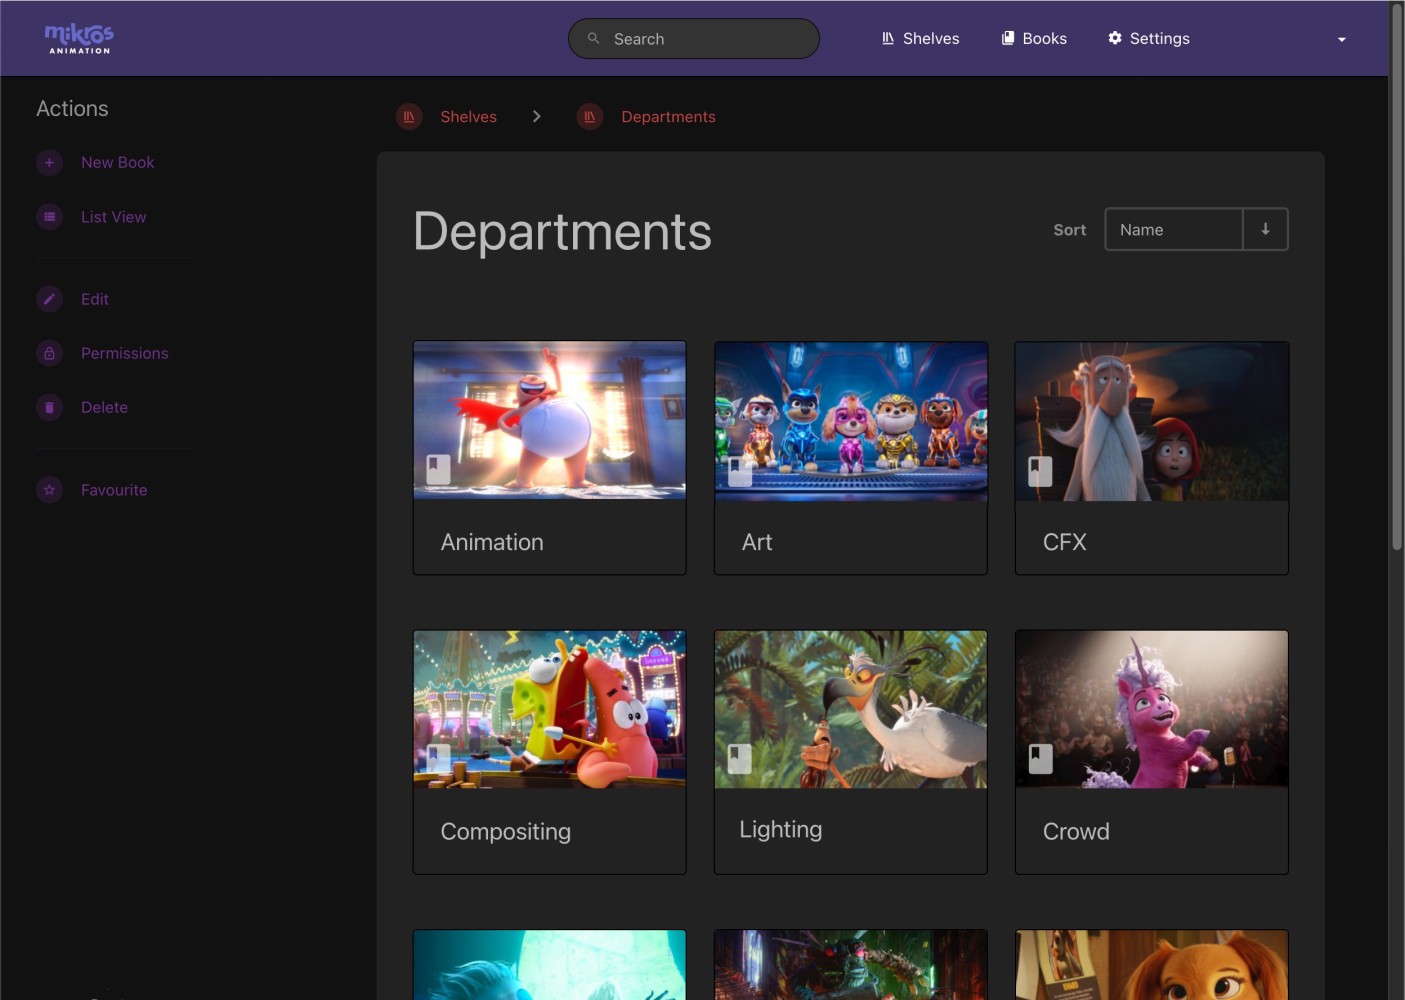Go to Shelves breadcrumb link
Viewport: 1405px width, 1000px height.
(x=468, y=117)
